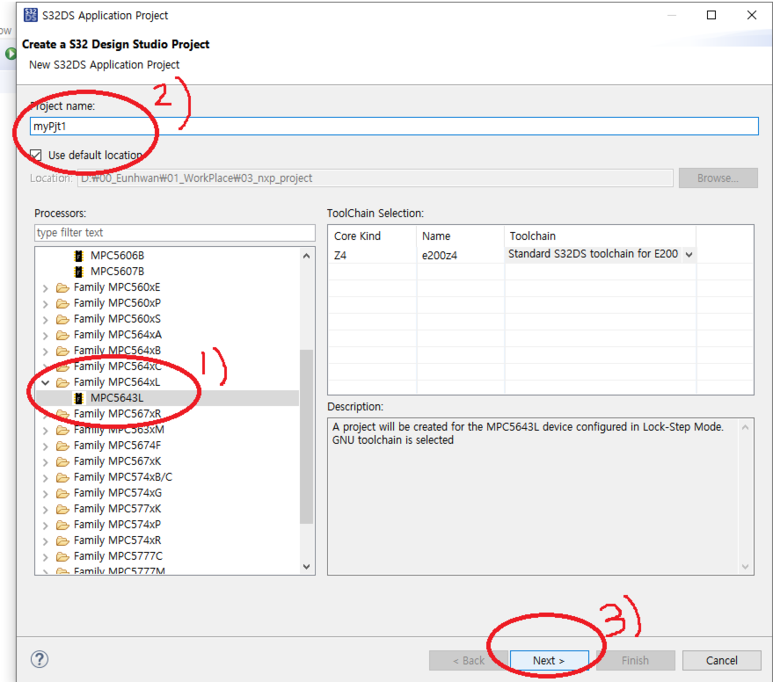
Task: Click the Family MPC577xK folder icon
Action: [62, 509]
